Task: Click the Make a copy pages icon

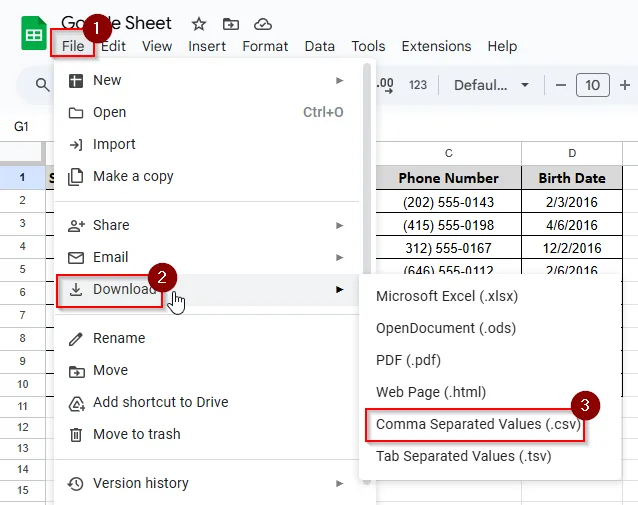Action: [76, 177]
